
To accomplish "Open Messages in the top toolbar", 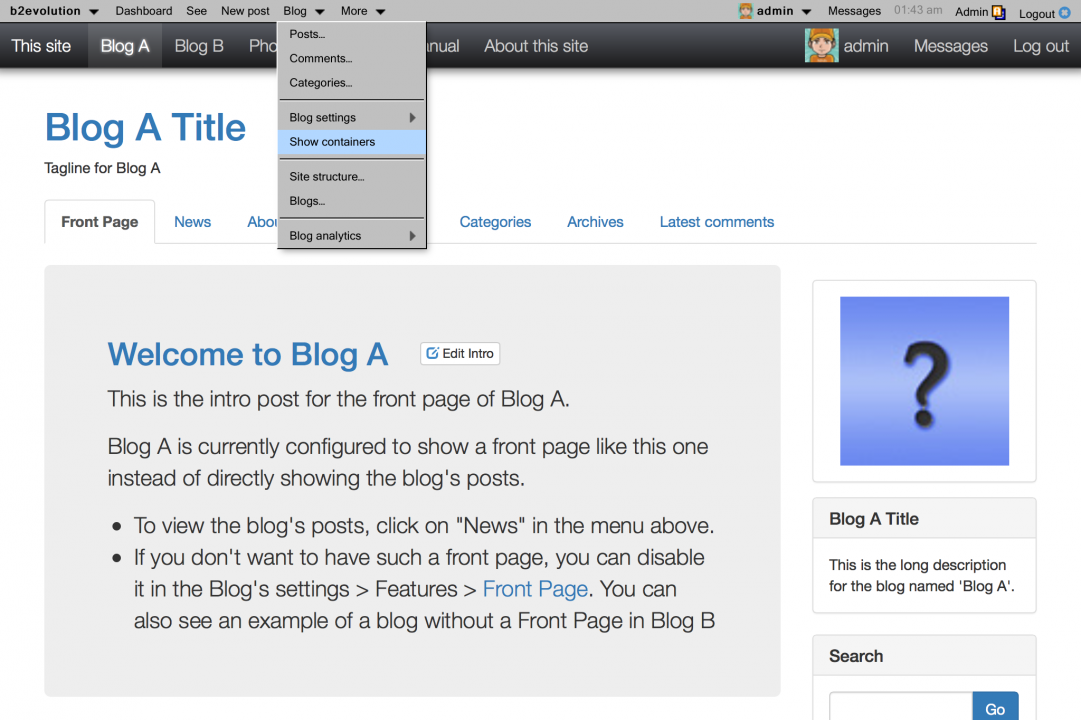I will click(x=854, y=11).
